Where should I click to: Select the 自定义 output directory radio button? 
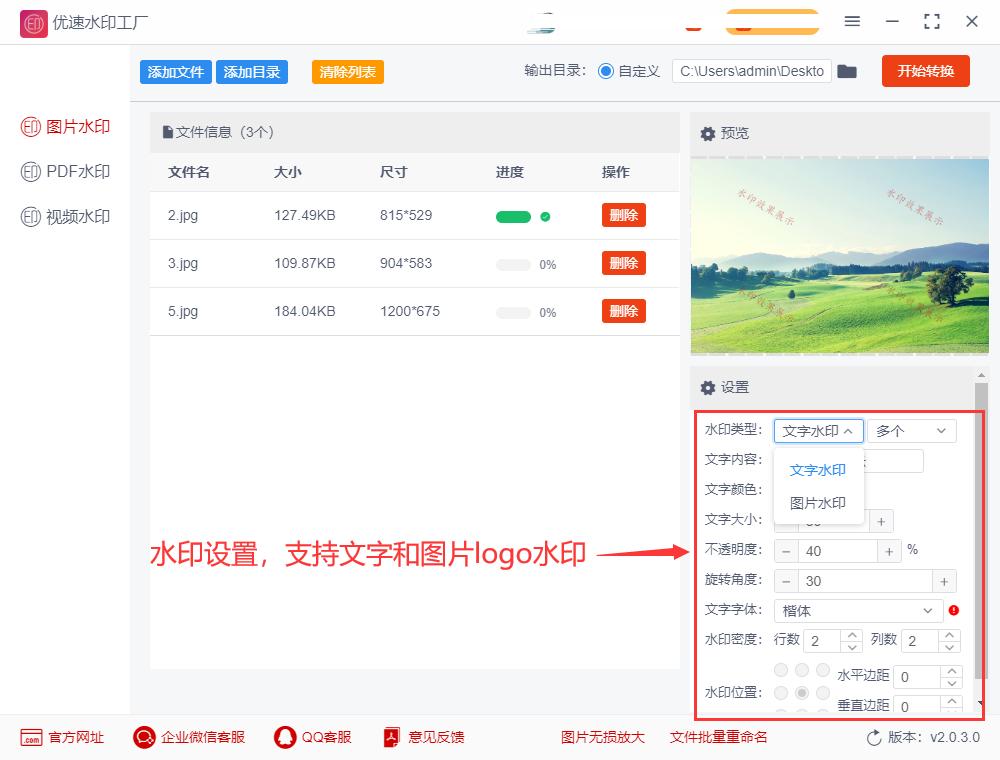[606, 71]
